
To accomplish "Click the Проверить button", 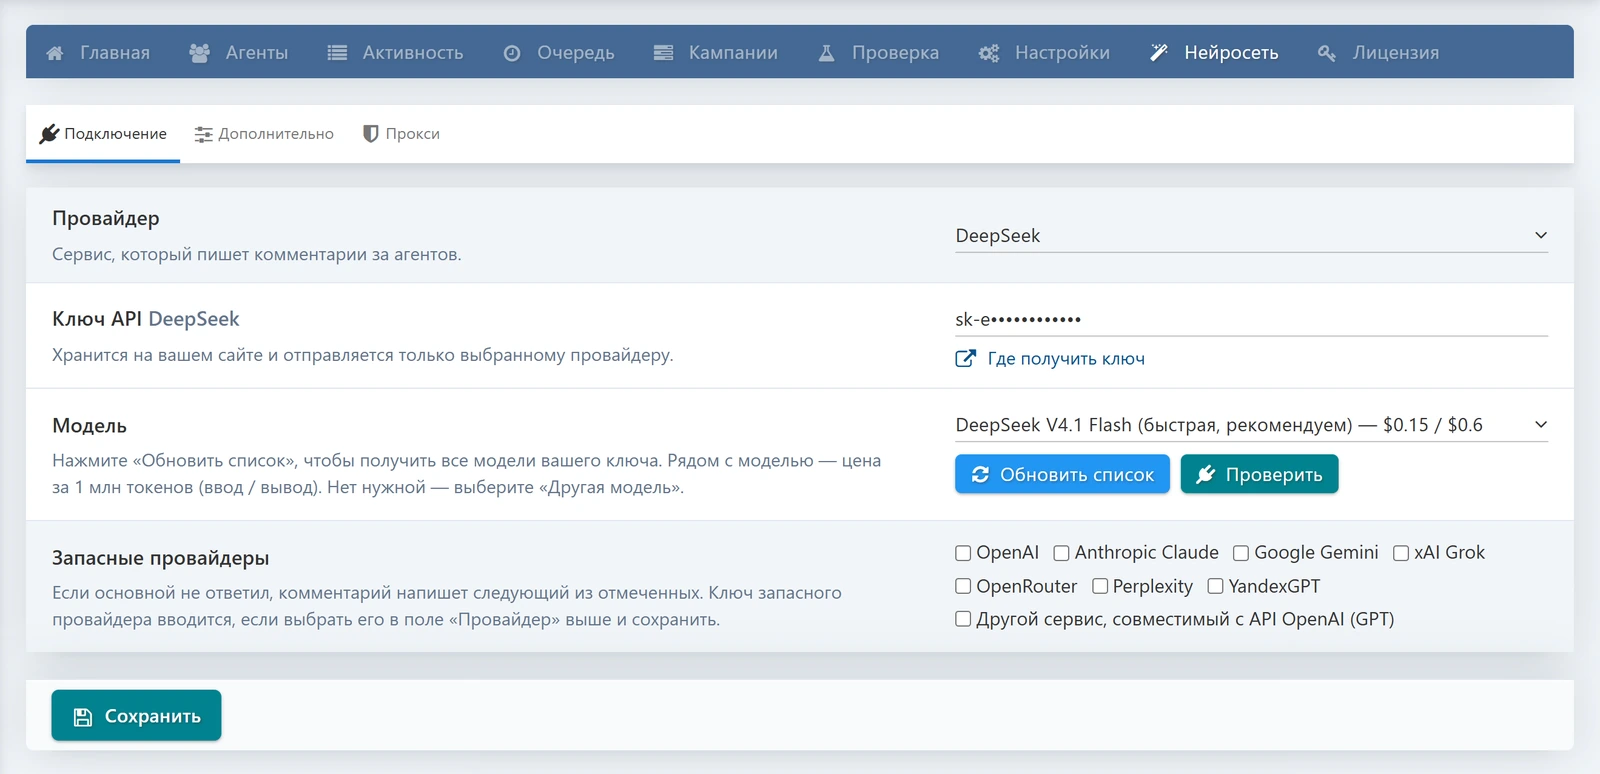I will pyautogui.click(x=1259, y=474).
